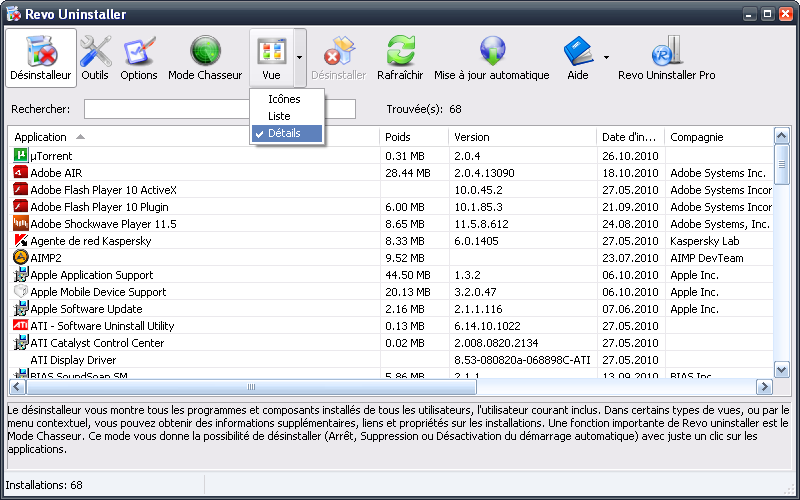800x500 pixels.
Task: Select ATI Catalyst Control Center icon
Action: pos(20,342)
